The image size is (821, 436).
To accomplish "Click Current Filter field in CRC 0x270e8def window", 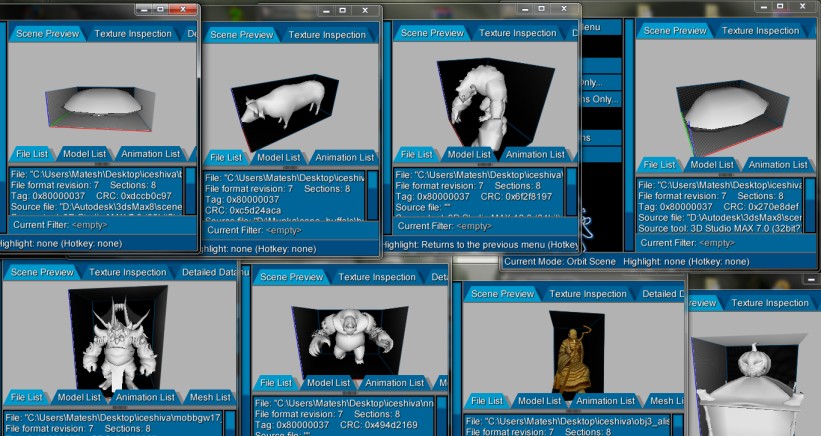I will 726,243.
